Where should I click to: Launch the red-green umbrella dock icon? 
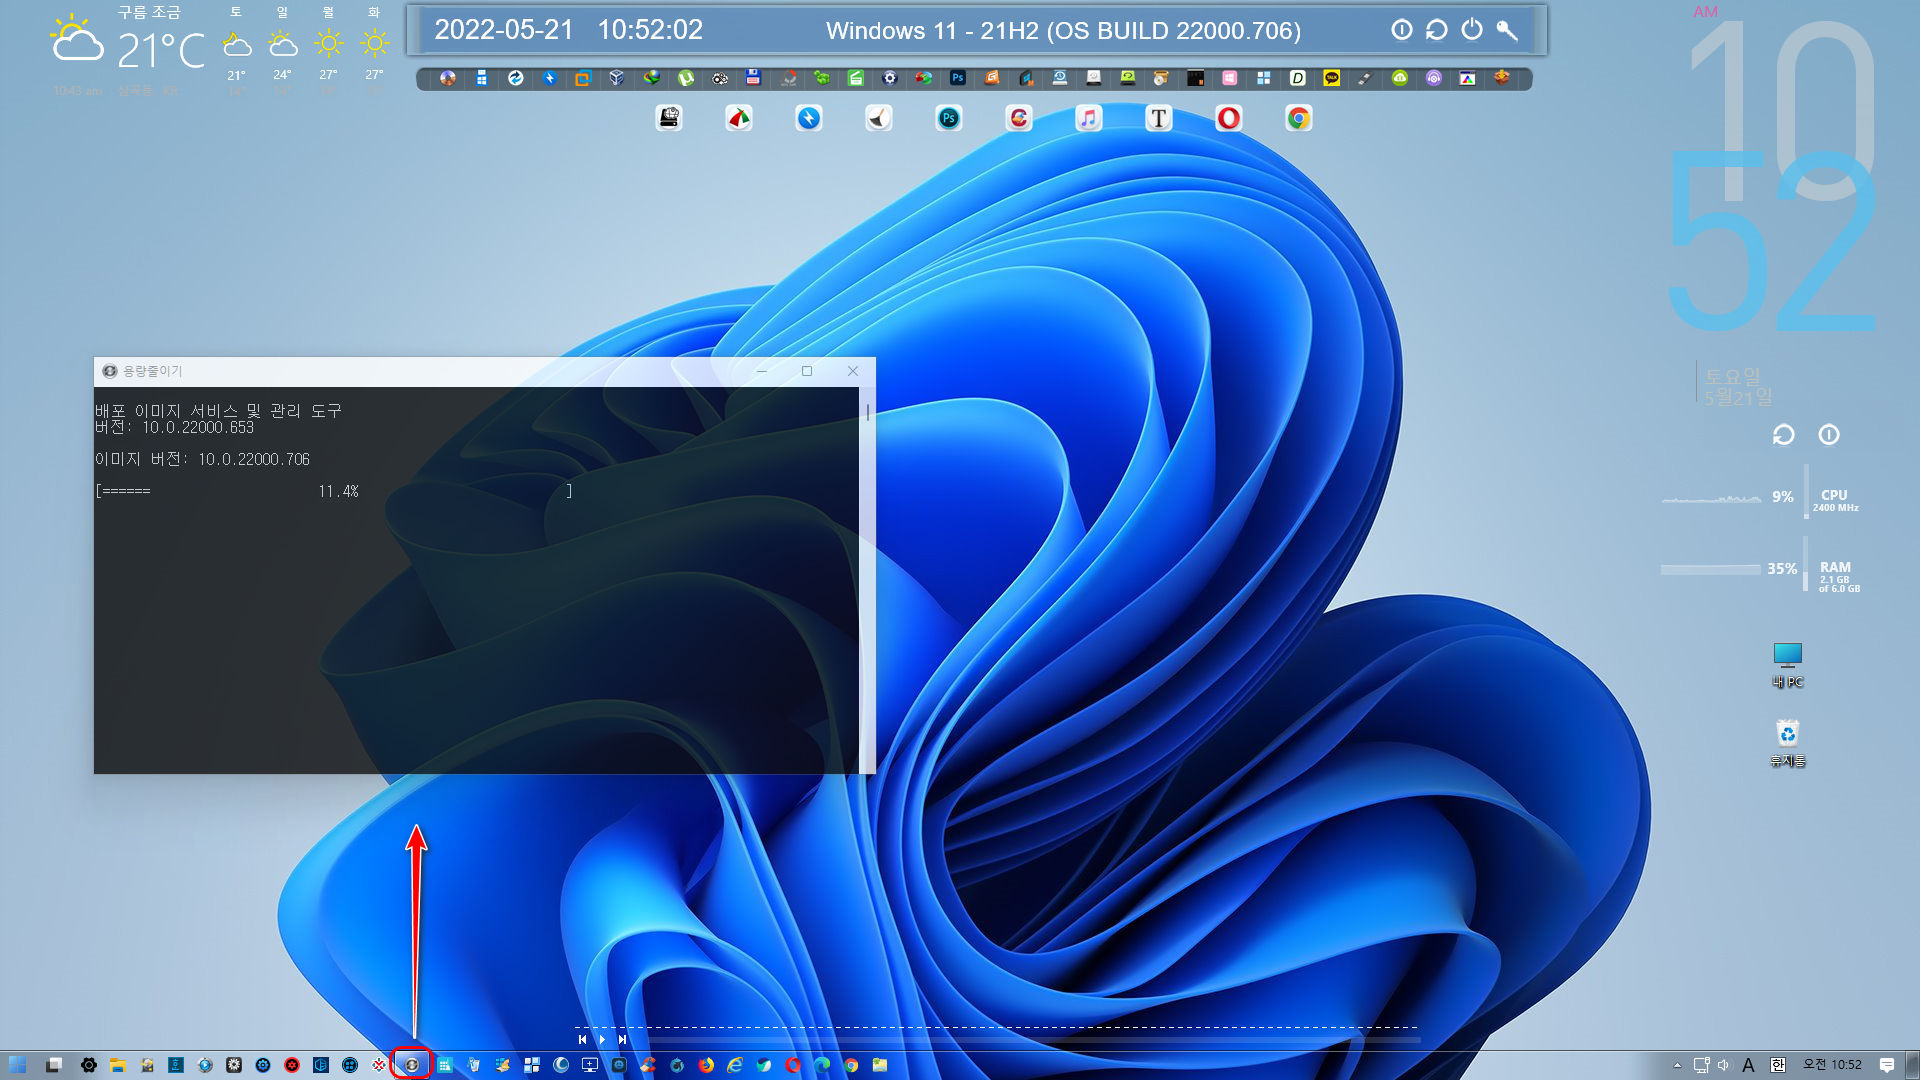tap(738, 119)
